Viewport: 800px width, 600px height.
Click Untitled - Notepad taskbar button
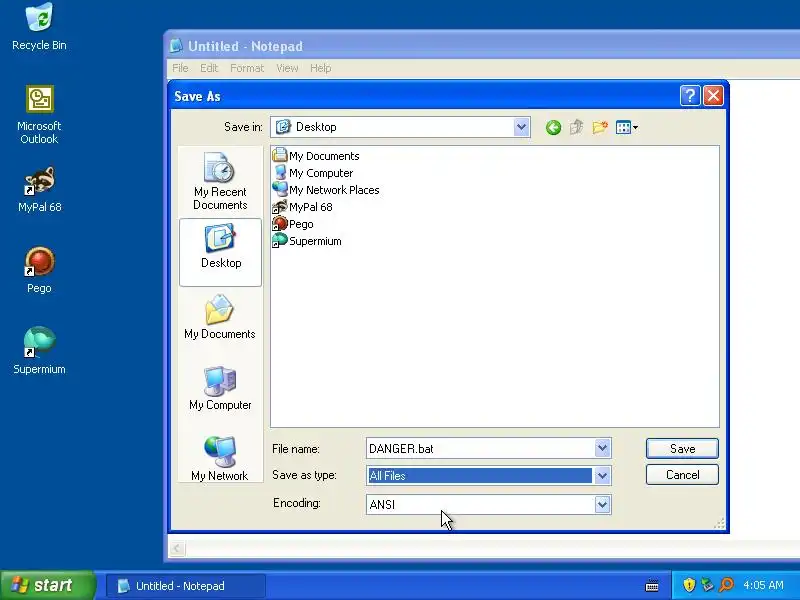pos(186,586)
